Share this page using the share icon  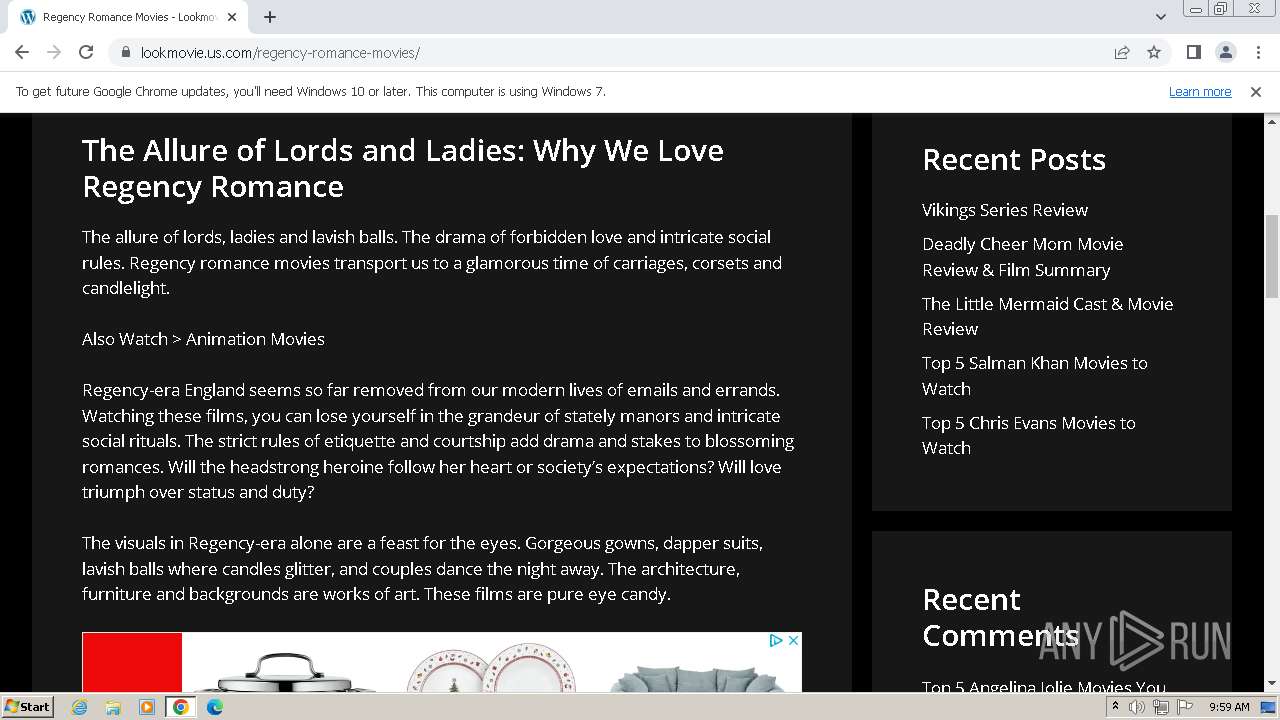coord(1122,52)
